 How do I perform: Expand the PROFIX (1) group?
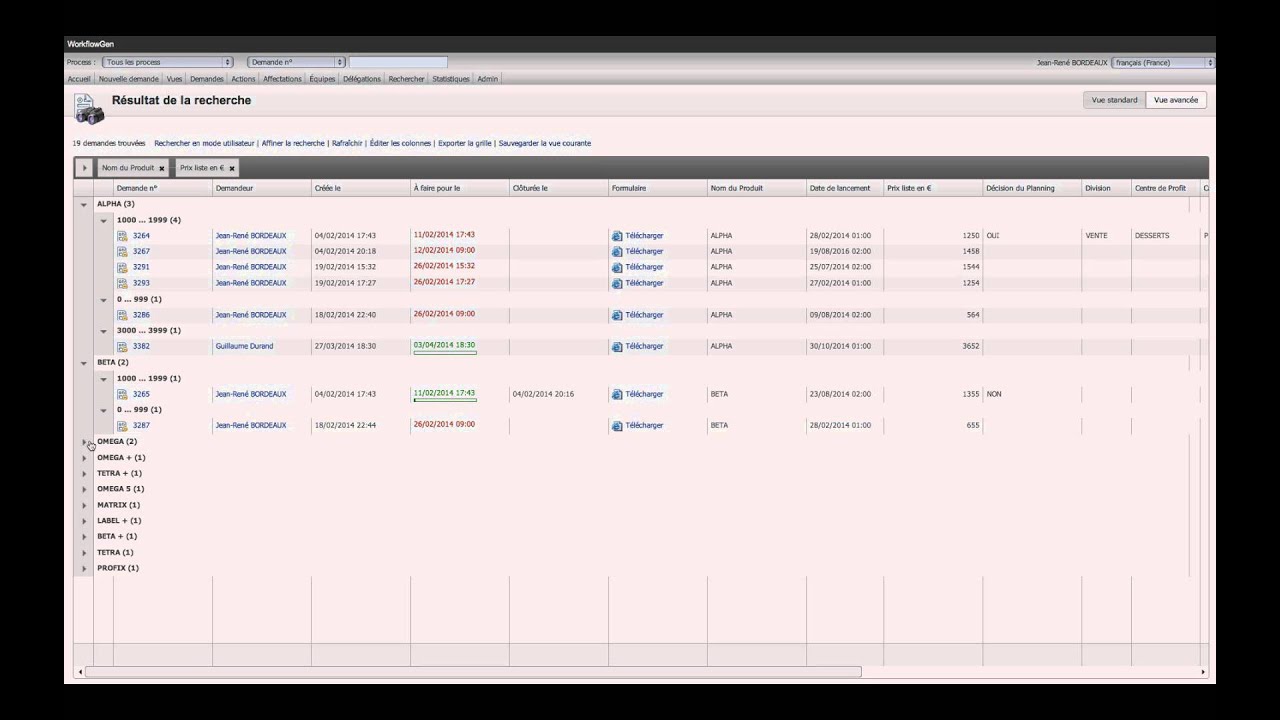click(84, 569)
